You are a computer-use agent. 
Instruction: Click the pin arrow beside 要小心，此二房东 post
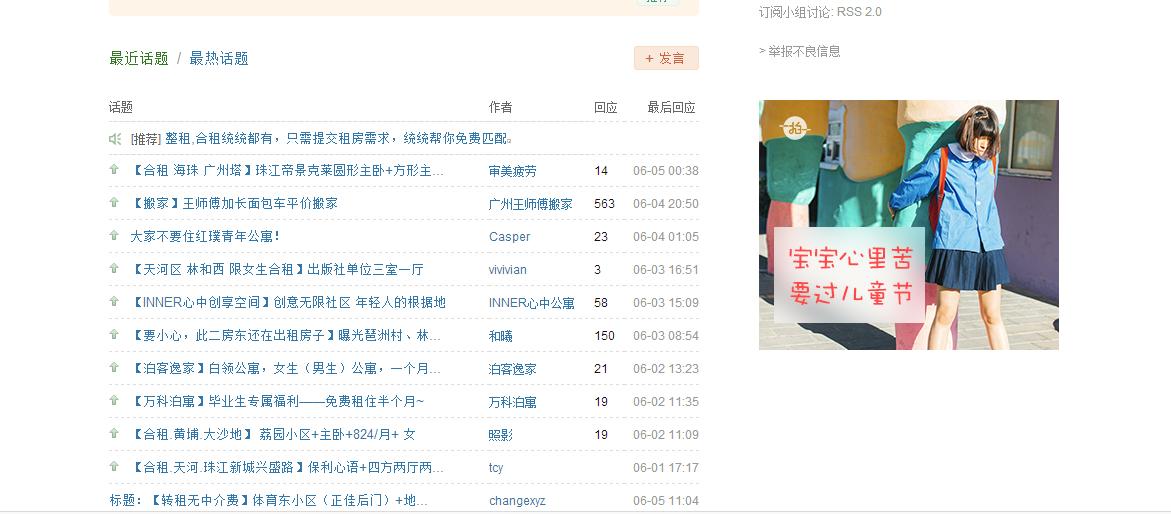pyautogui.click(x=114, y=334)
